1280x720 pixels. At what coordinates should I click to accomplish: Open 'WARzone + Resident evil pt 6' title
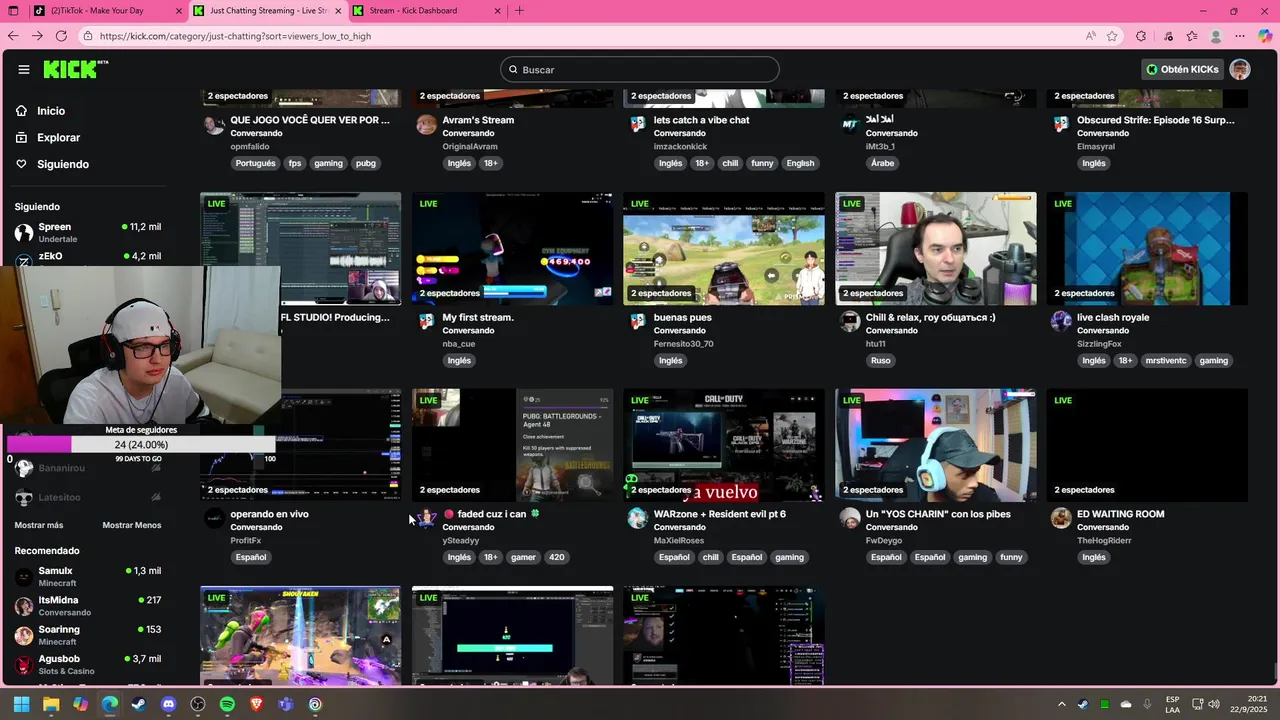click(720, 514)
